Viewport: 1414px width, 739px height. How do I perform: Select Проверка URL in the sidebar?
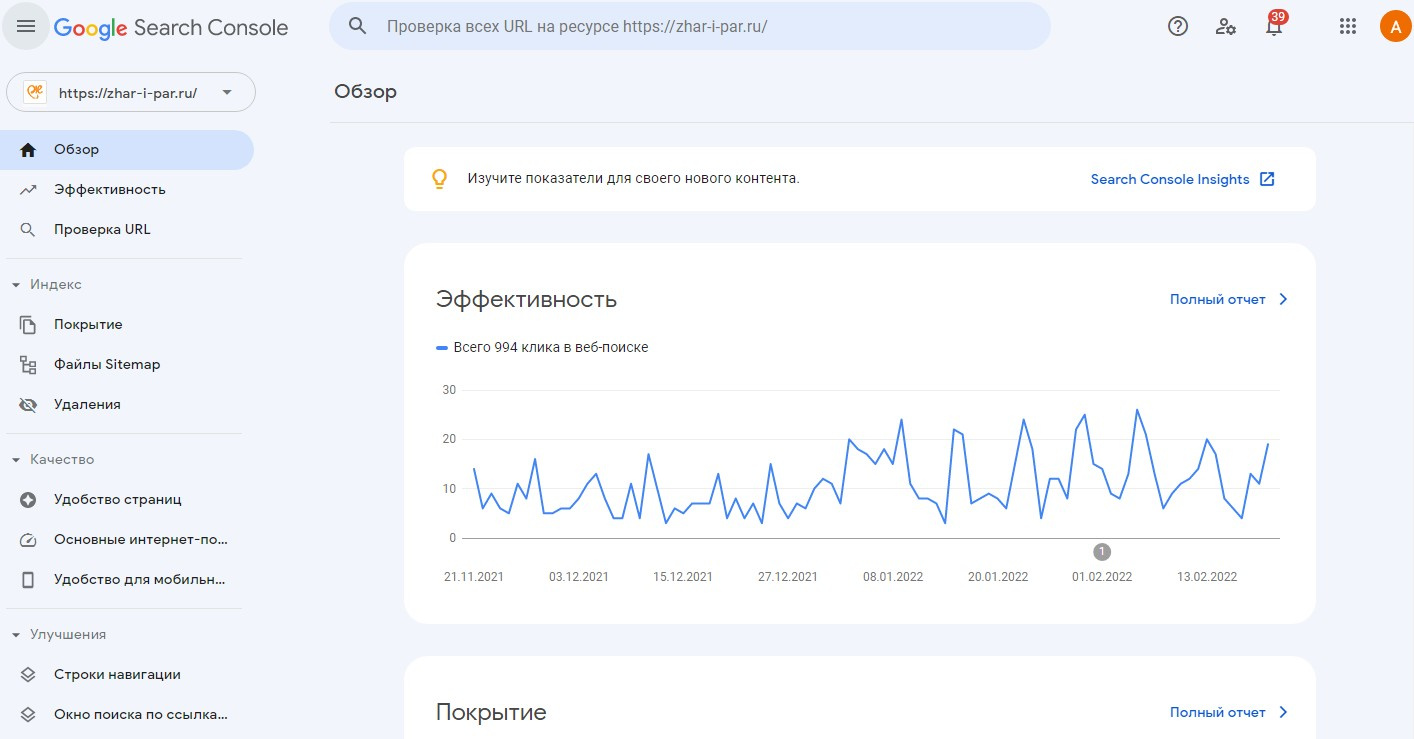point(102,230)
